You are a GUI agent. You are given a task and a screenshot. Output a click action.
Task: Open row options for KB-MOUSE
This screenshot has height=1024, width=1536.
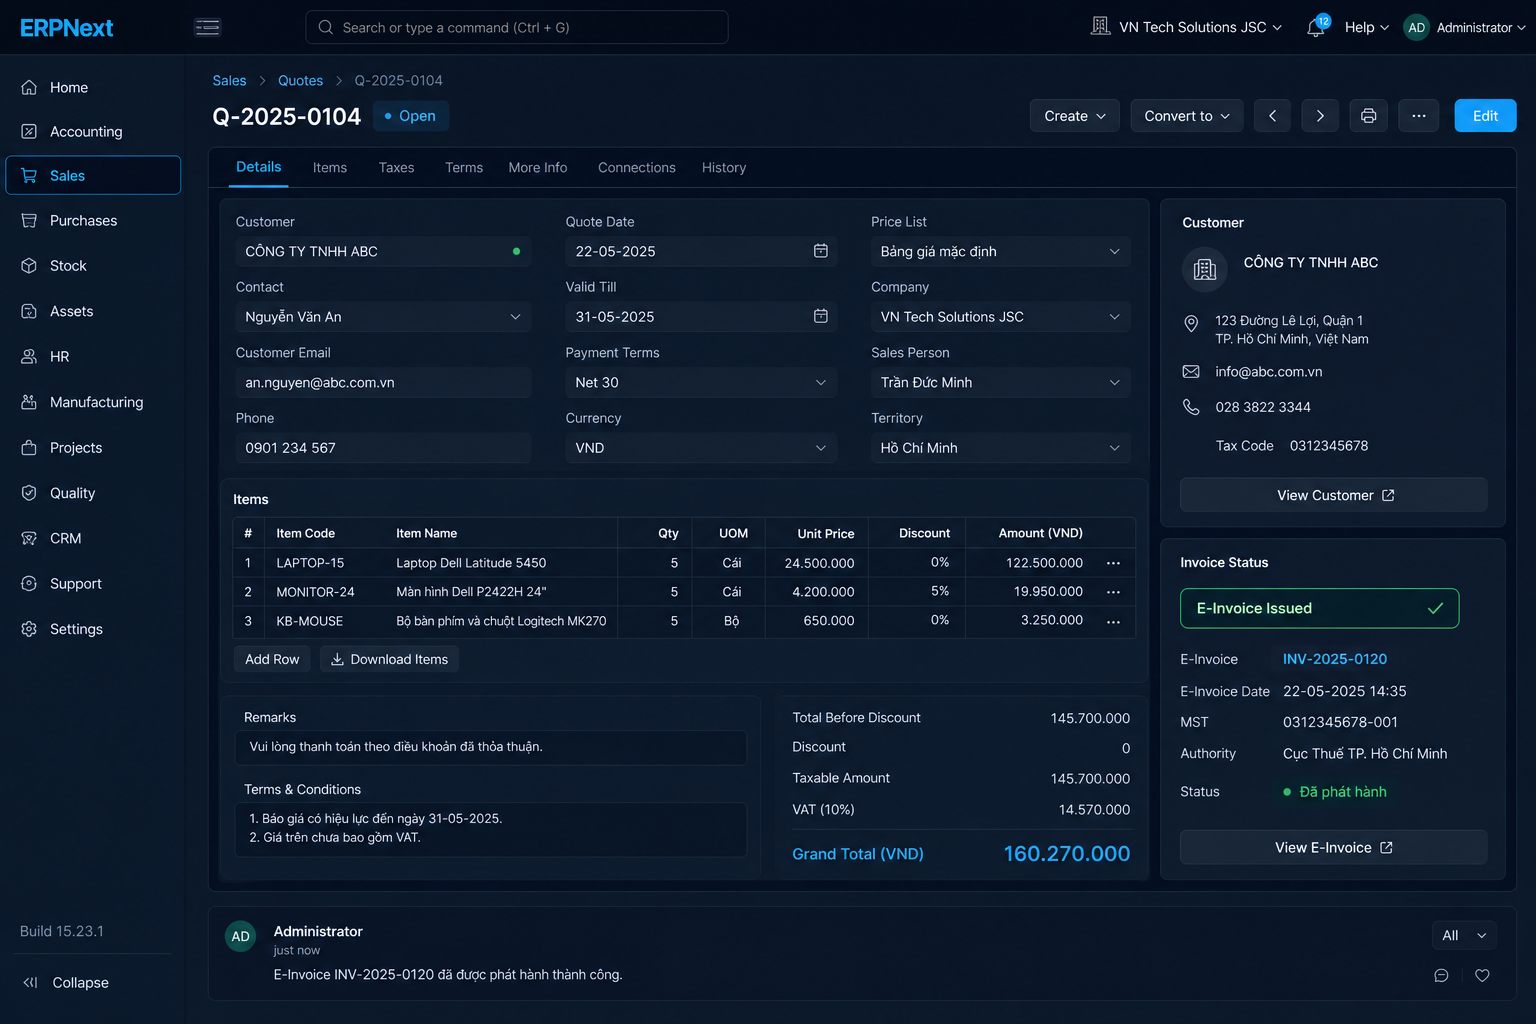click(1113, 621)
